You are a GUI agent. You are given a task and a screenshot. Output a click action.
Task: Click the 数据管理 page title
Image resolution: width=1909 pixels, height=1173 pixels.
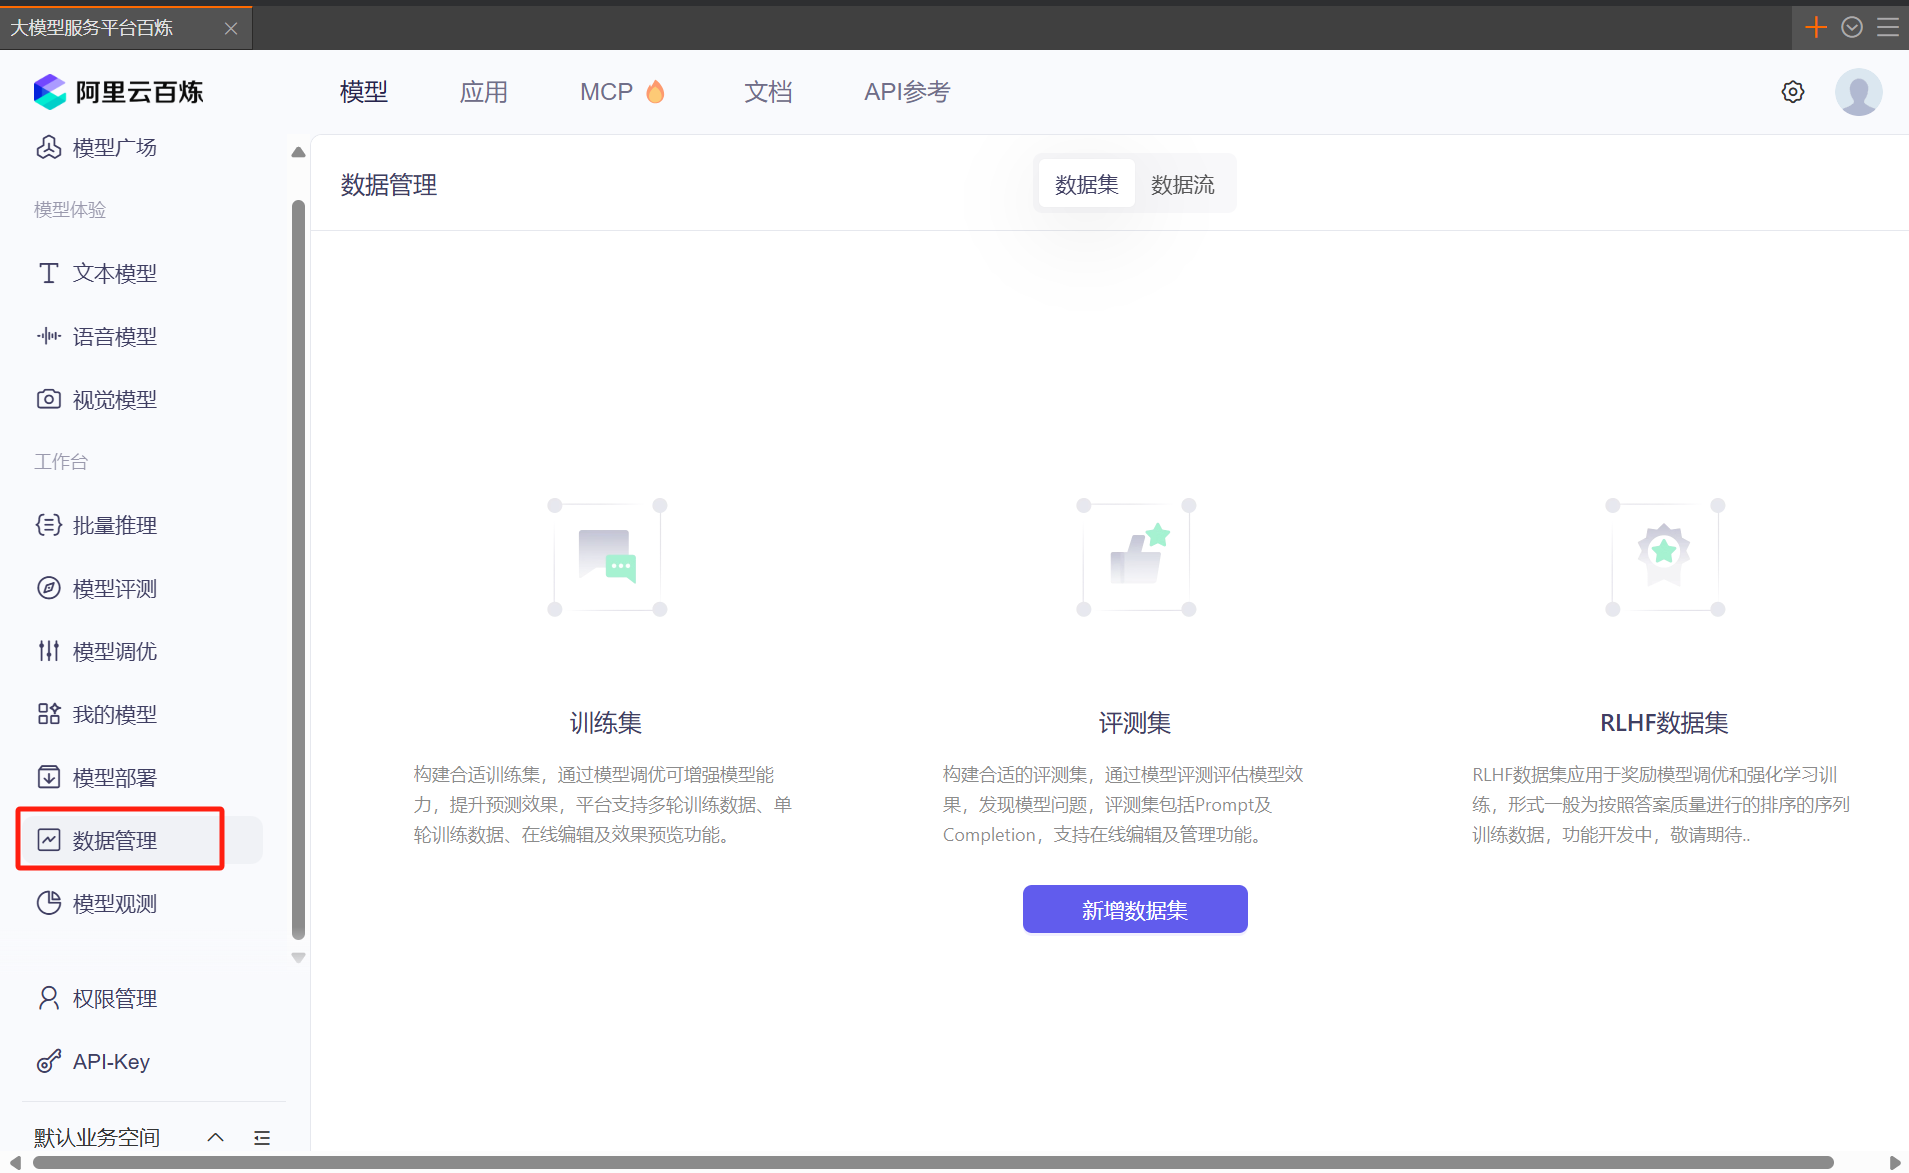coord(389,185)
